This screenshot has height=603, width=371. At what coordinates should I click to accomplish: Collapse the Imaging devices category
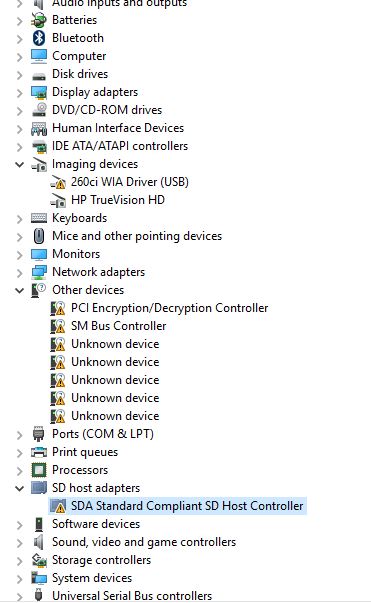coord(20,164)
